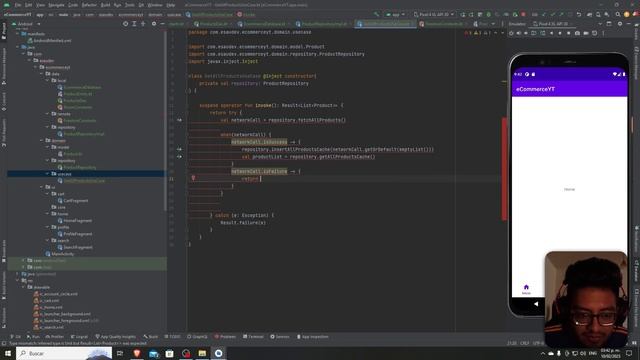
Task: Select HomeFragment in the project tree
Action: pos(74,221)
